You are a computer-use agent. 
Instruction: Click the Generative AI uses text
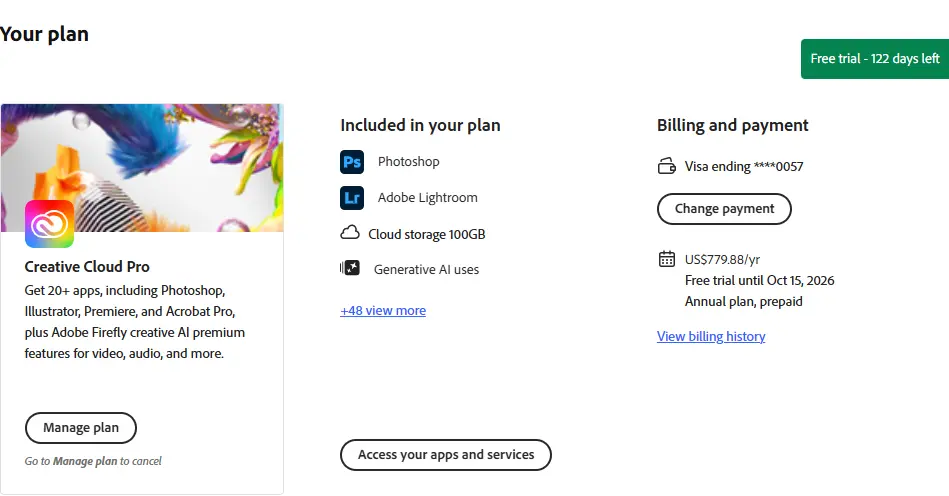pyautogui.click(x=426, y=270)
